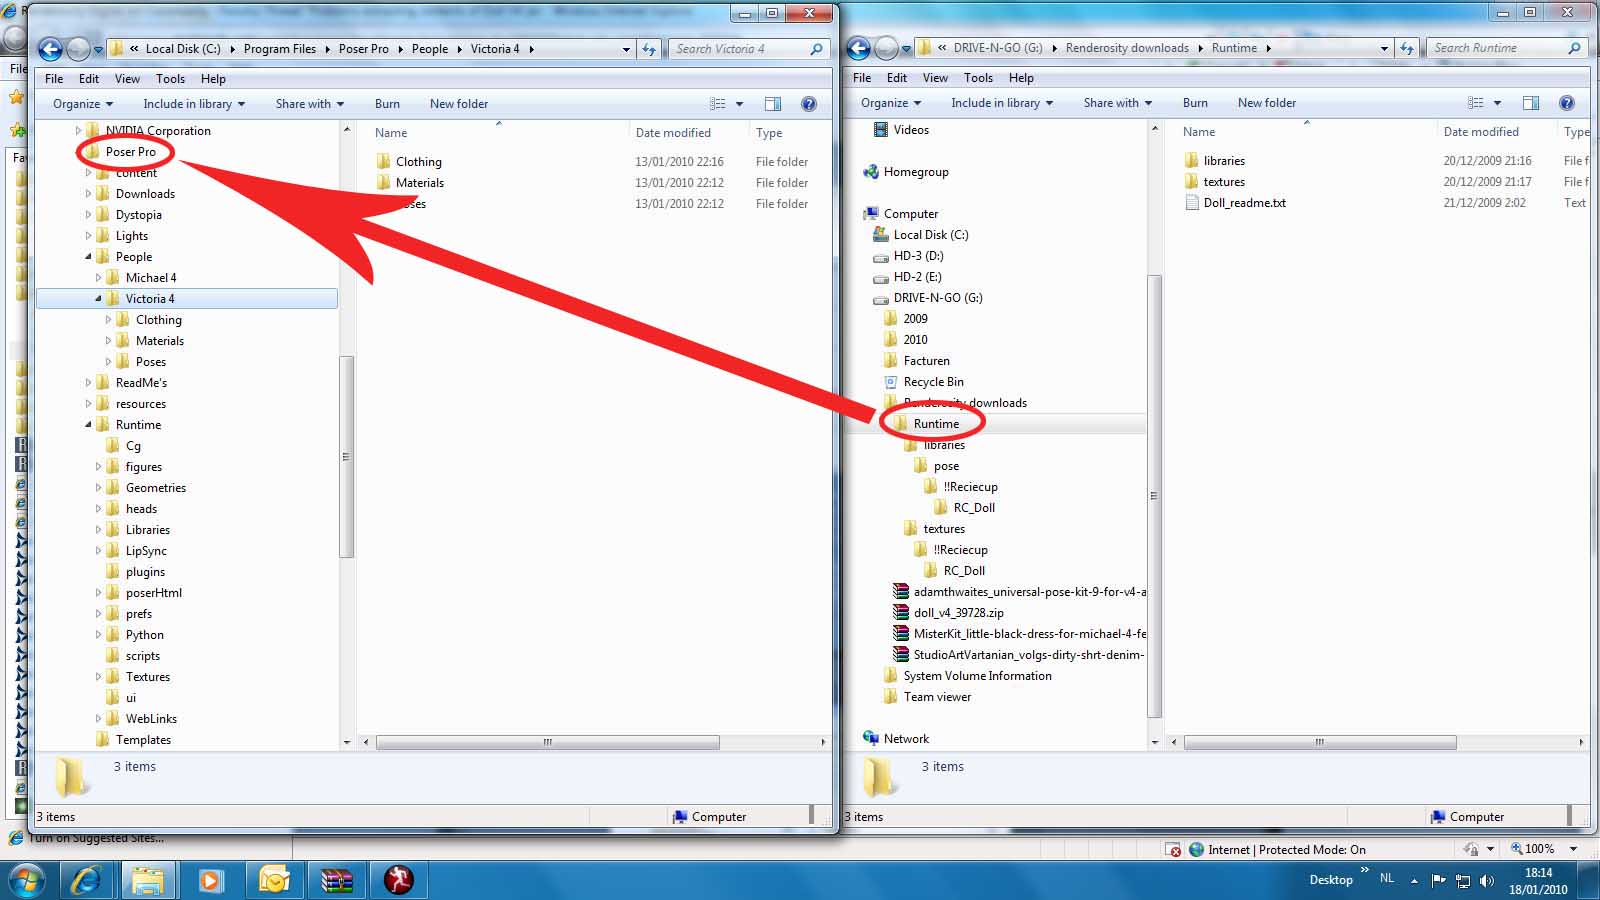This screenshot has height=900, width=1600.
Task: Open Internet Explorer from the taskbar
Action: pos(86,880)
